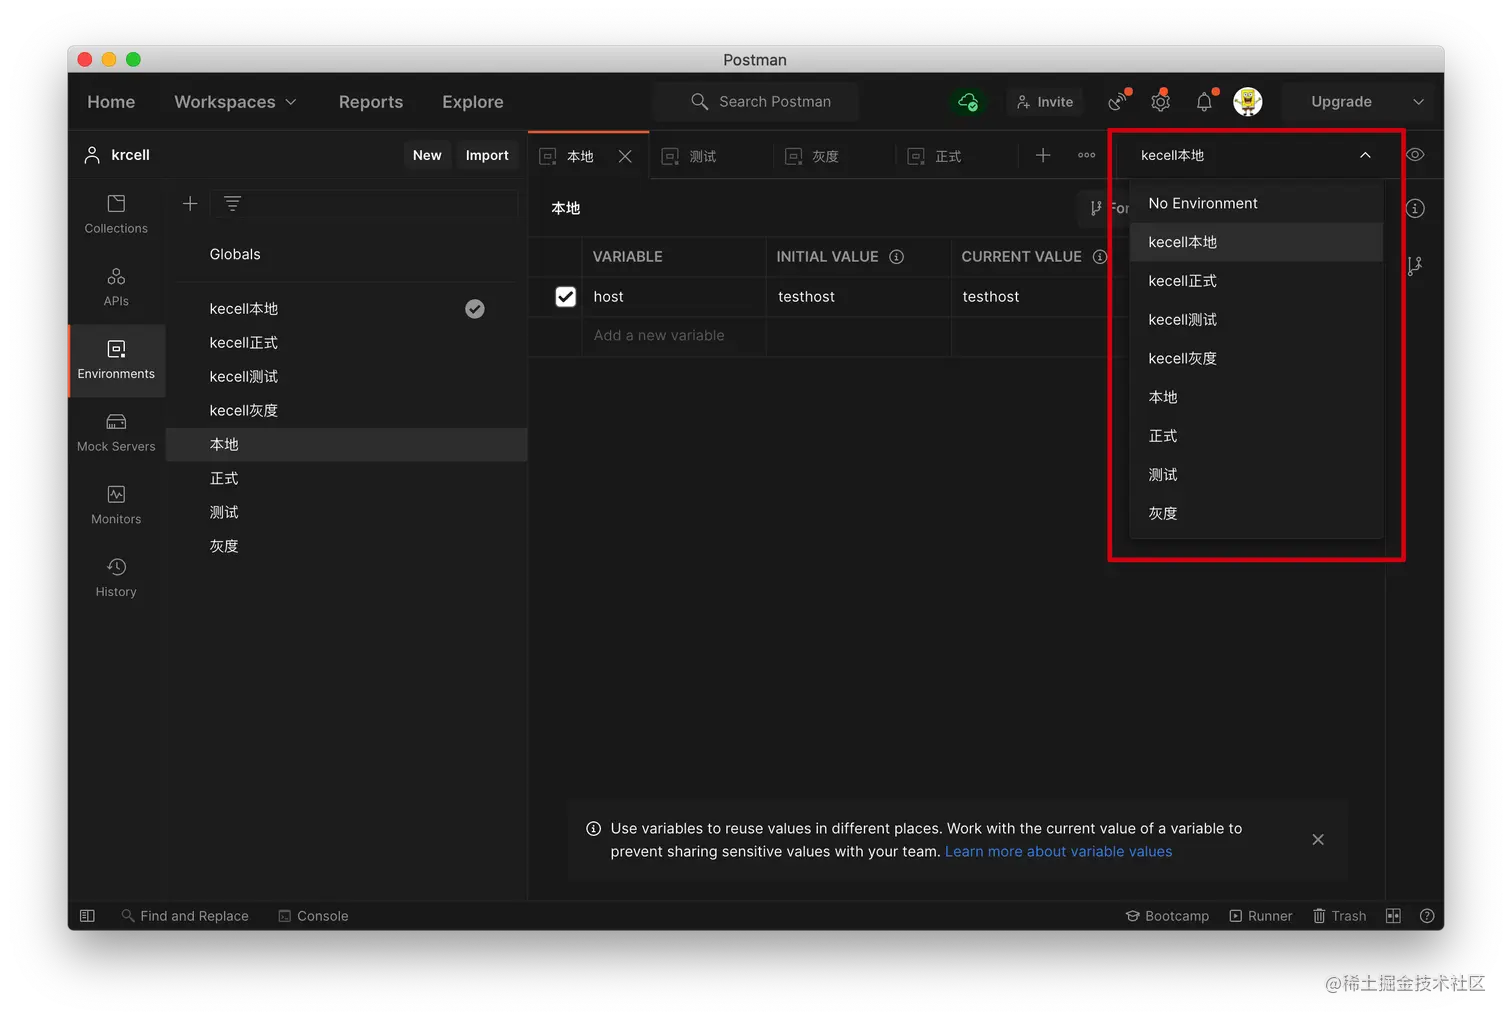Close the 本地 tab
Viewport: 1512px width, 1020px height.
coord(625,156)
